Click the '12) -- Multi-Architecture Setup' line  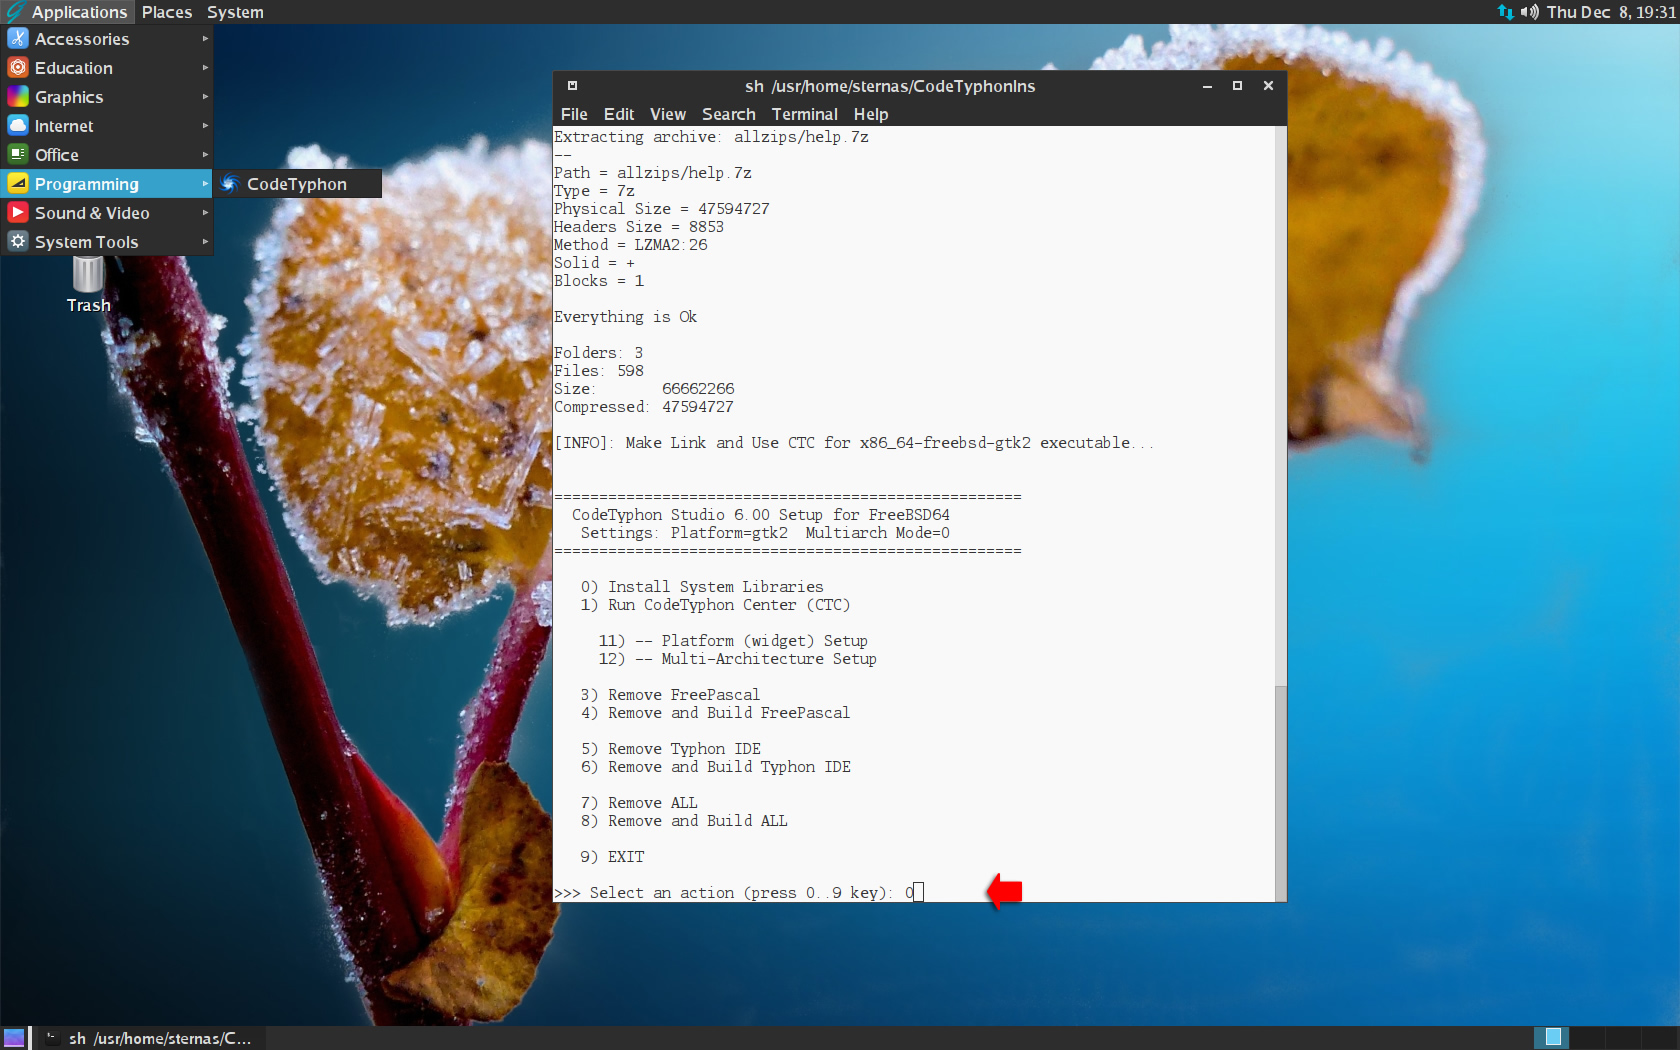tap(737, 659)
